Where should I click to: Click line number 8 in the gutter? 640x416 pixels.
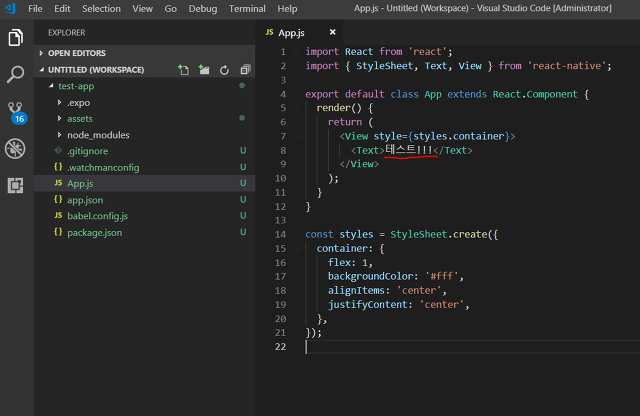[x=283, y=151]
